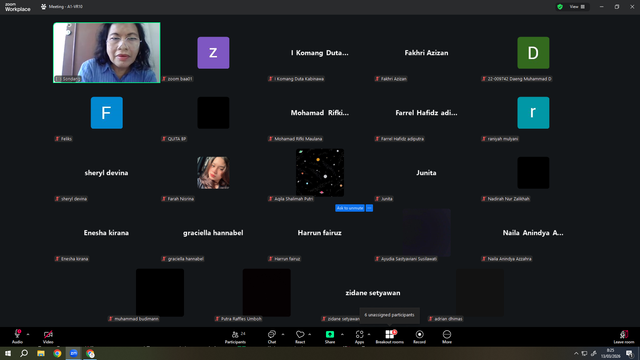The height and width of the screenshot is (360, 640).
Task: Expand share options arrow beside Share
Action: coord(342,334)
